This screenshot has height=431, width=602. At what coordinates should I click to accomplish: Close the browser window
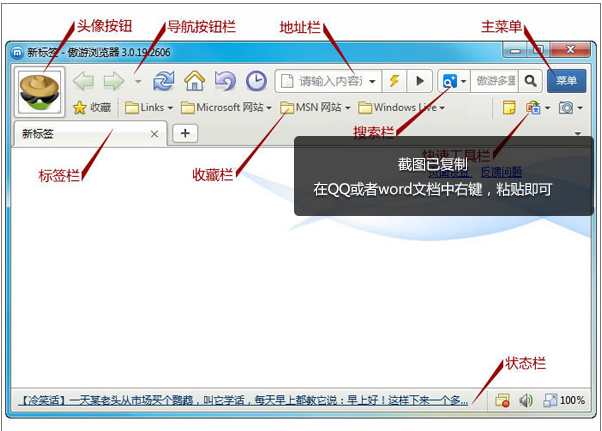click(570, 50)
